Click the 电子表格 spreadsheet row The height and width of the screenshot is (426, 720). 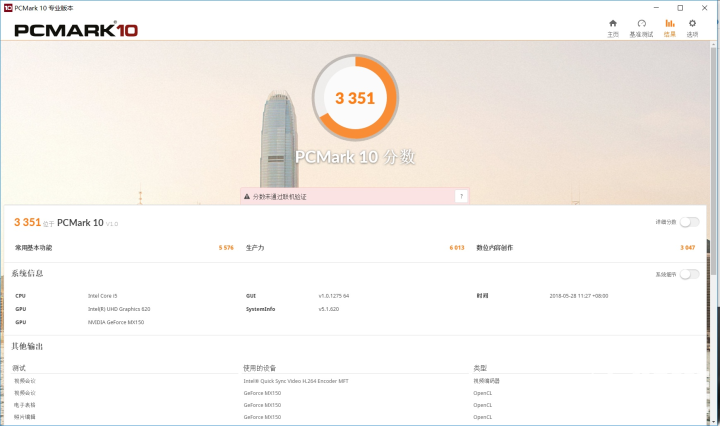point(25,405)
